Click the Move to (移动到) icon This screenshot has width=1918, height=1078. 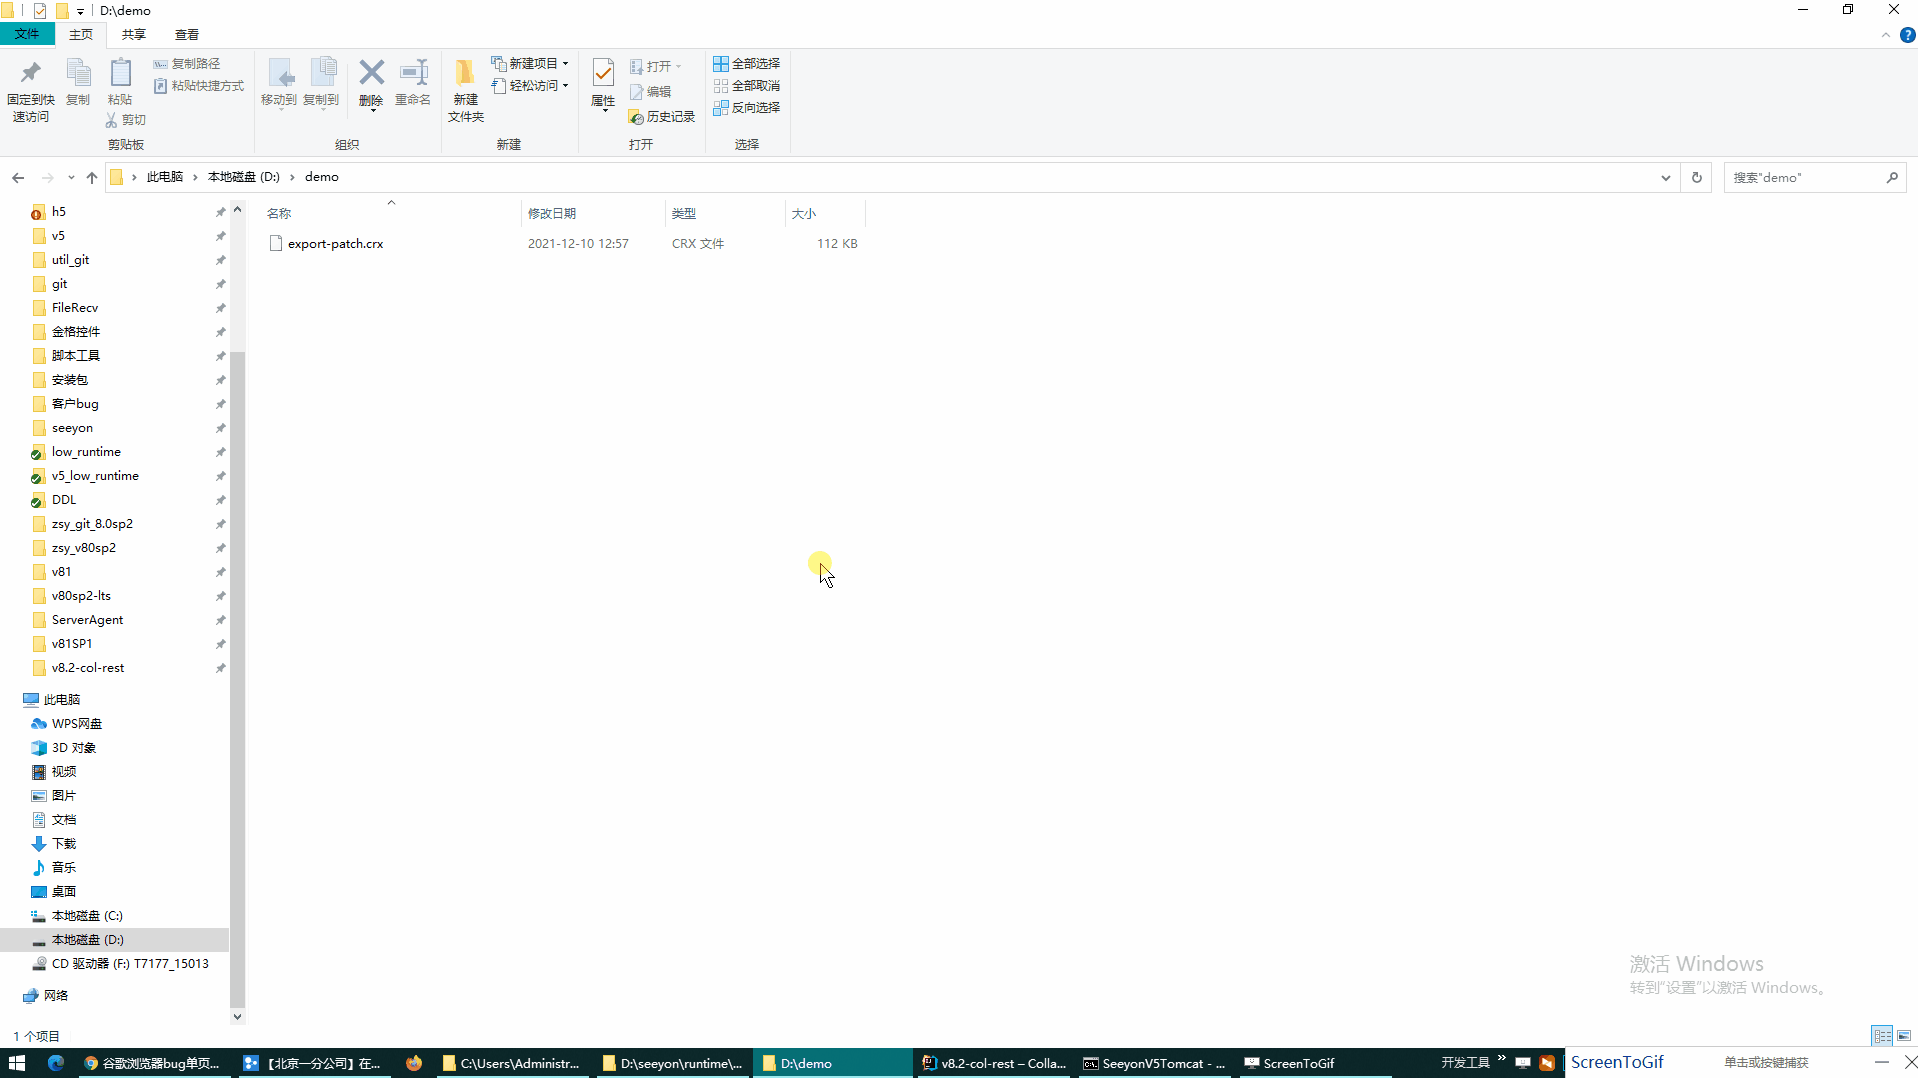279,82
